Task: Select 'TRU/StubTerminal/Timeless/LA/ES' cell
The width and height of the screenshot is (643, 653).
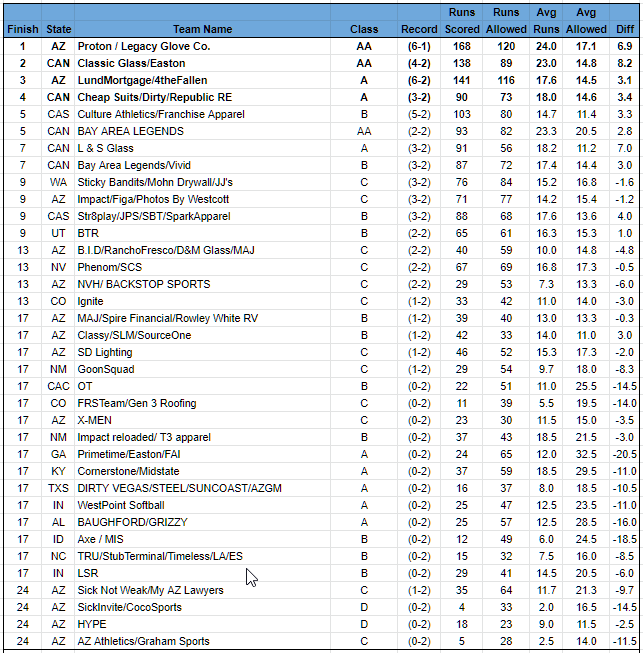Action: (202, 556)
